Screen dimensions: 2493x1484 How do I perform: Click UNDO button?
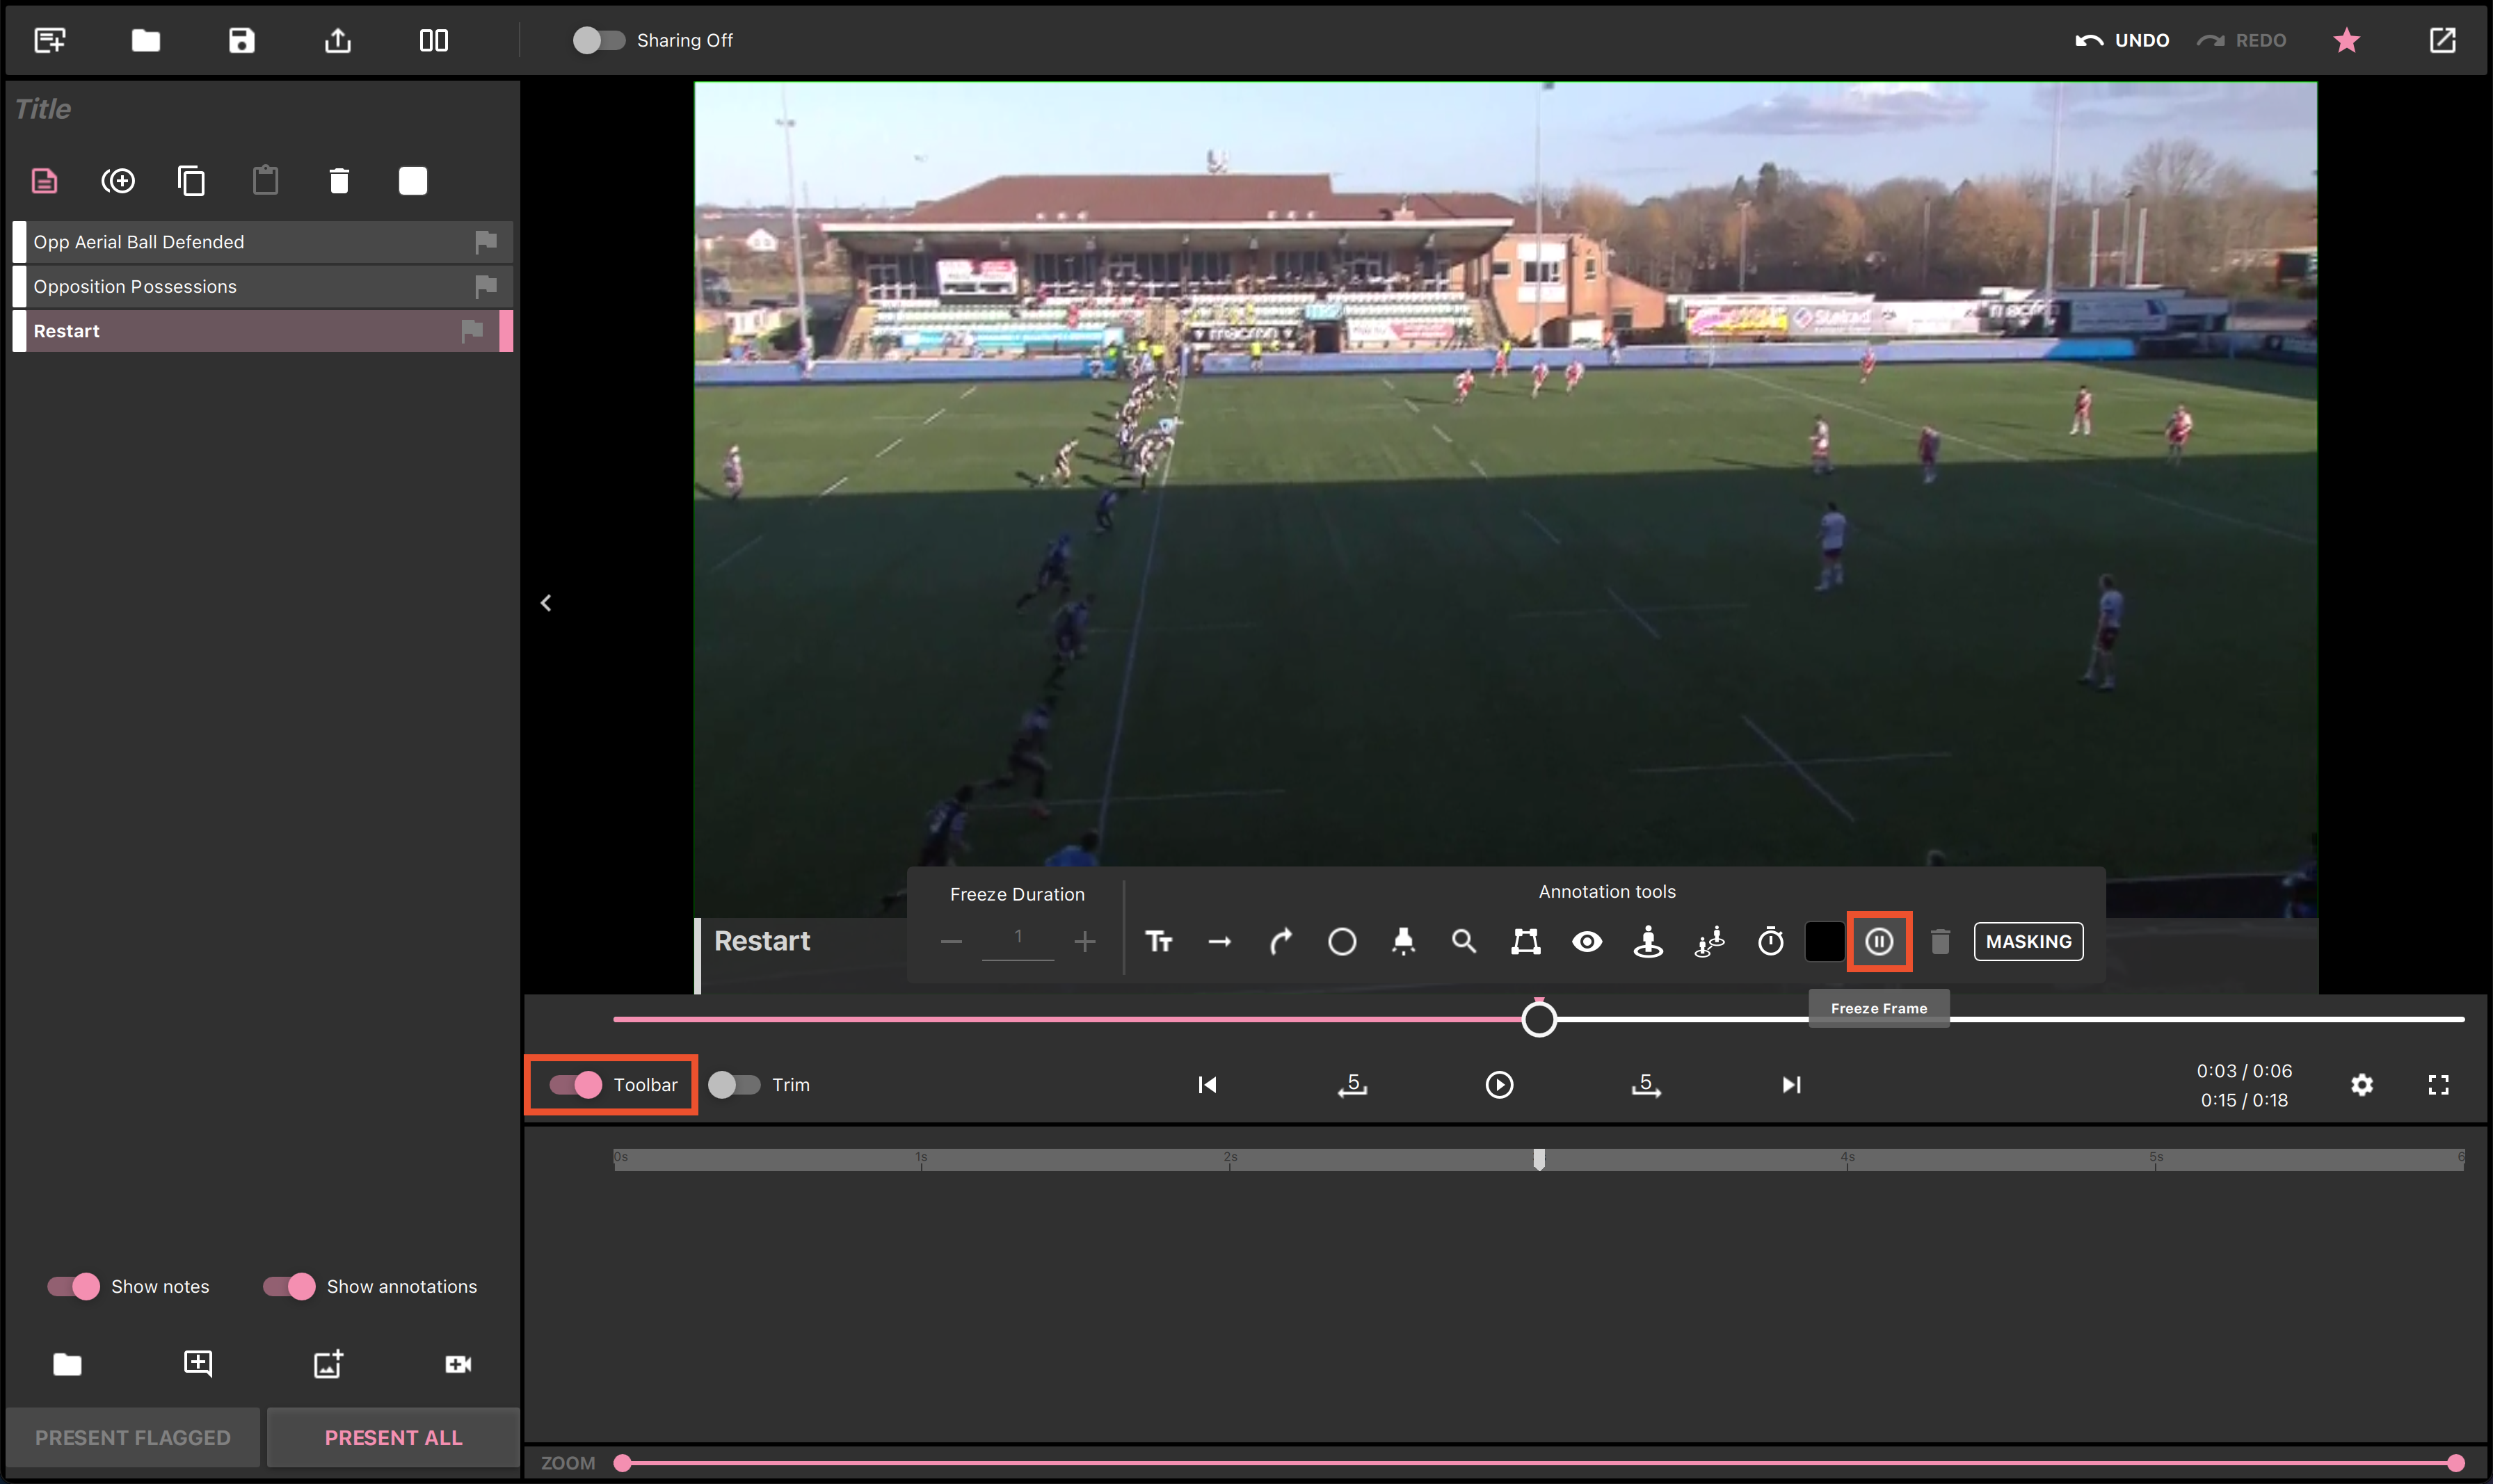[2122, 40]
